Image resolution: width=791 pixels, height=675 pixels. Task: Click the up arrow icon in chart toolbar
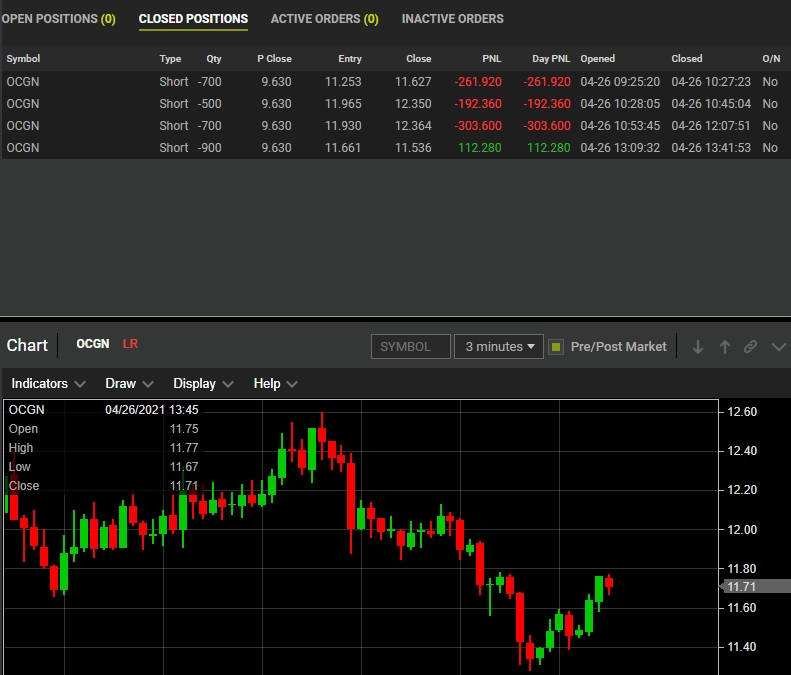click(725, 347)
